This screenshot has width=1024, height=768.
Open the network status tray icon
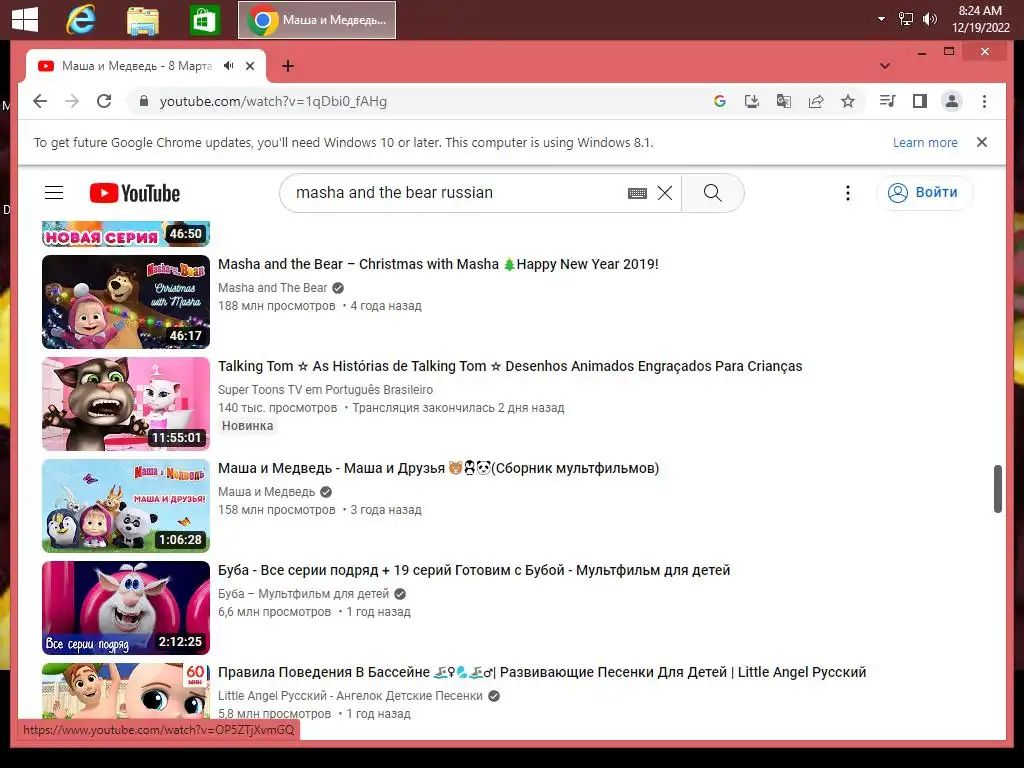click(x=906, y=19)
